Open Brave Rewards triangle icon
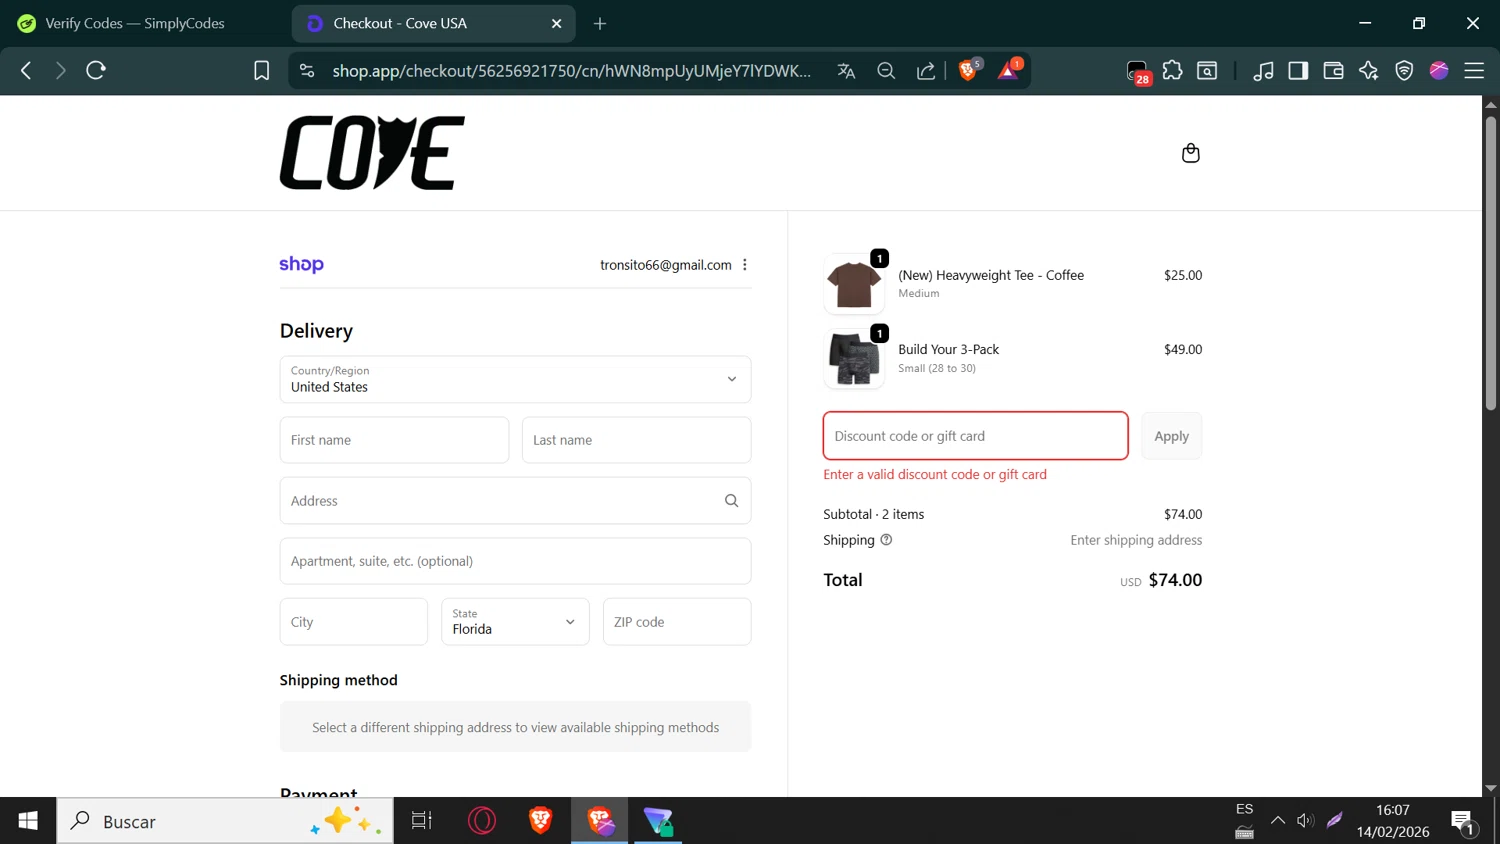 (x=1008, y=70)
